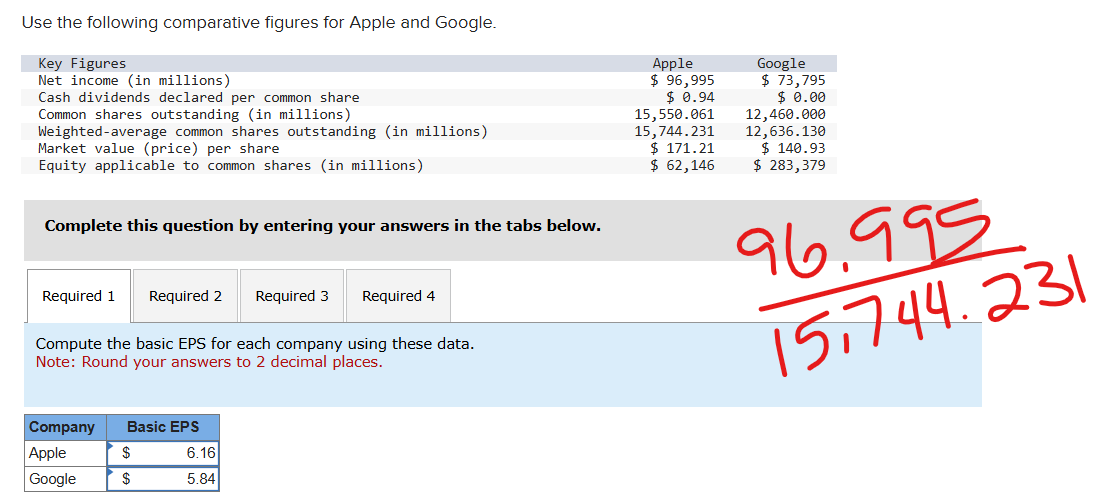Click the red rounding note text
This screenshot has width=1106, height=500.
[209, 362]
